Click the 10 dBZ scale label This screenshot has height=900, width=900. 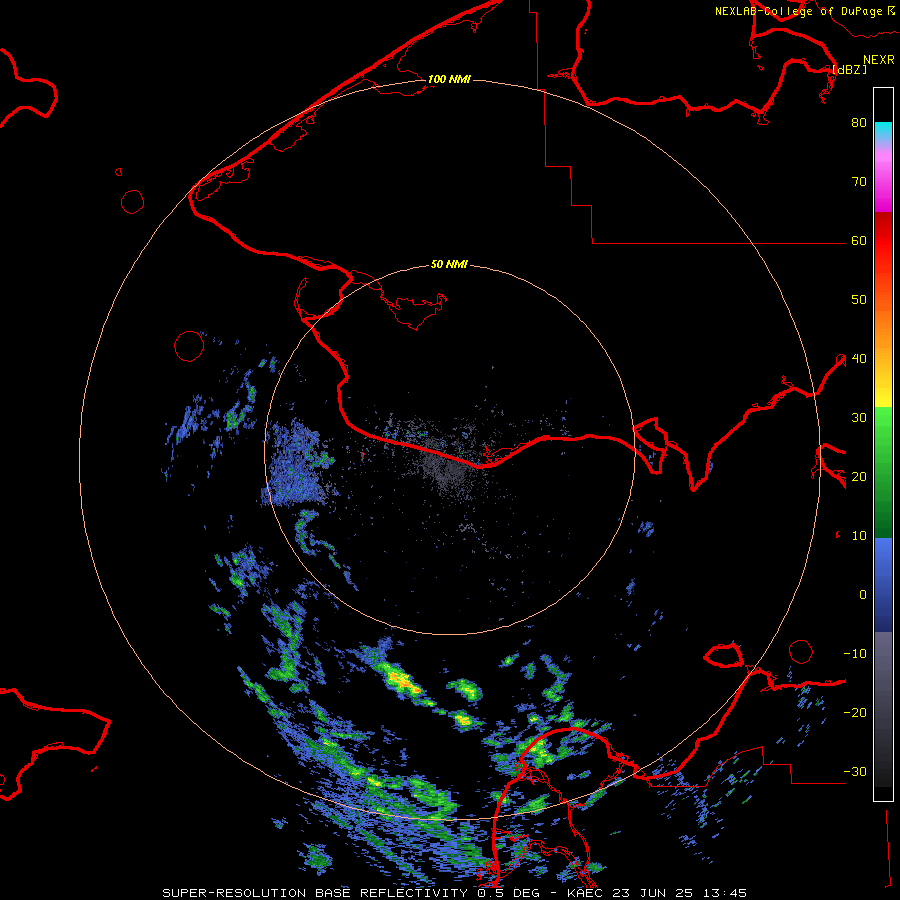click(x=859, y=536)
